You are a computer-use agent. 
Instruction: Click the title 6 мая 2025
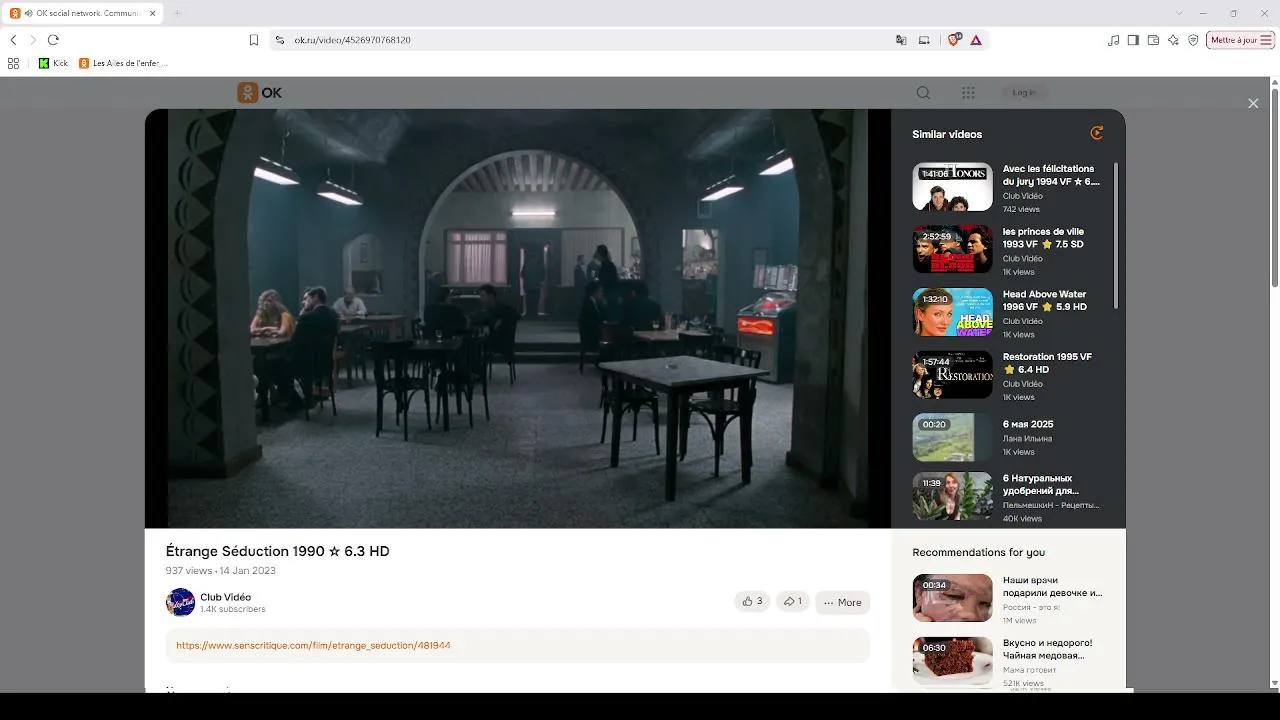pos(1028,424)
